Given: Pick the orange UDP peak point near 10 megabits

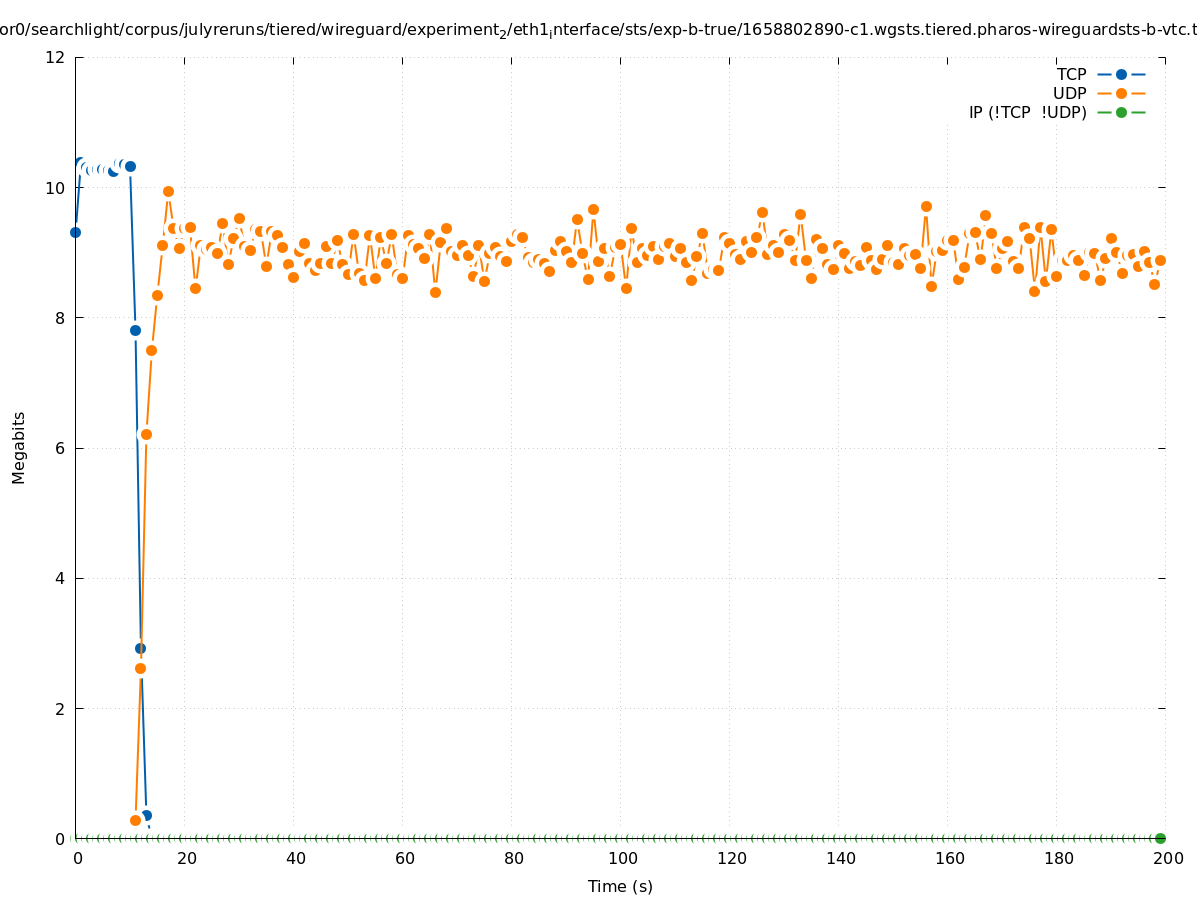Looking at the screenshot, I should coord(168,191).
